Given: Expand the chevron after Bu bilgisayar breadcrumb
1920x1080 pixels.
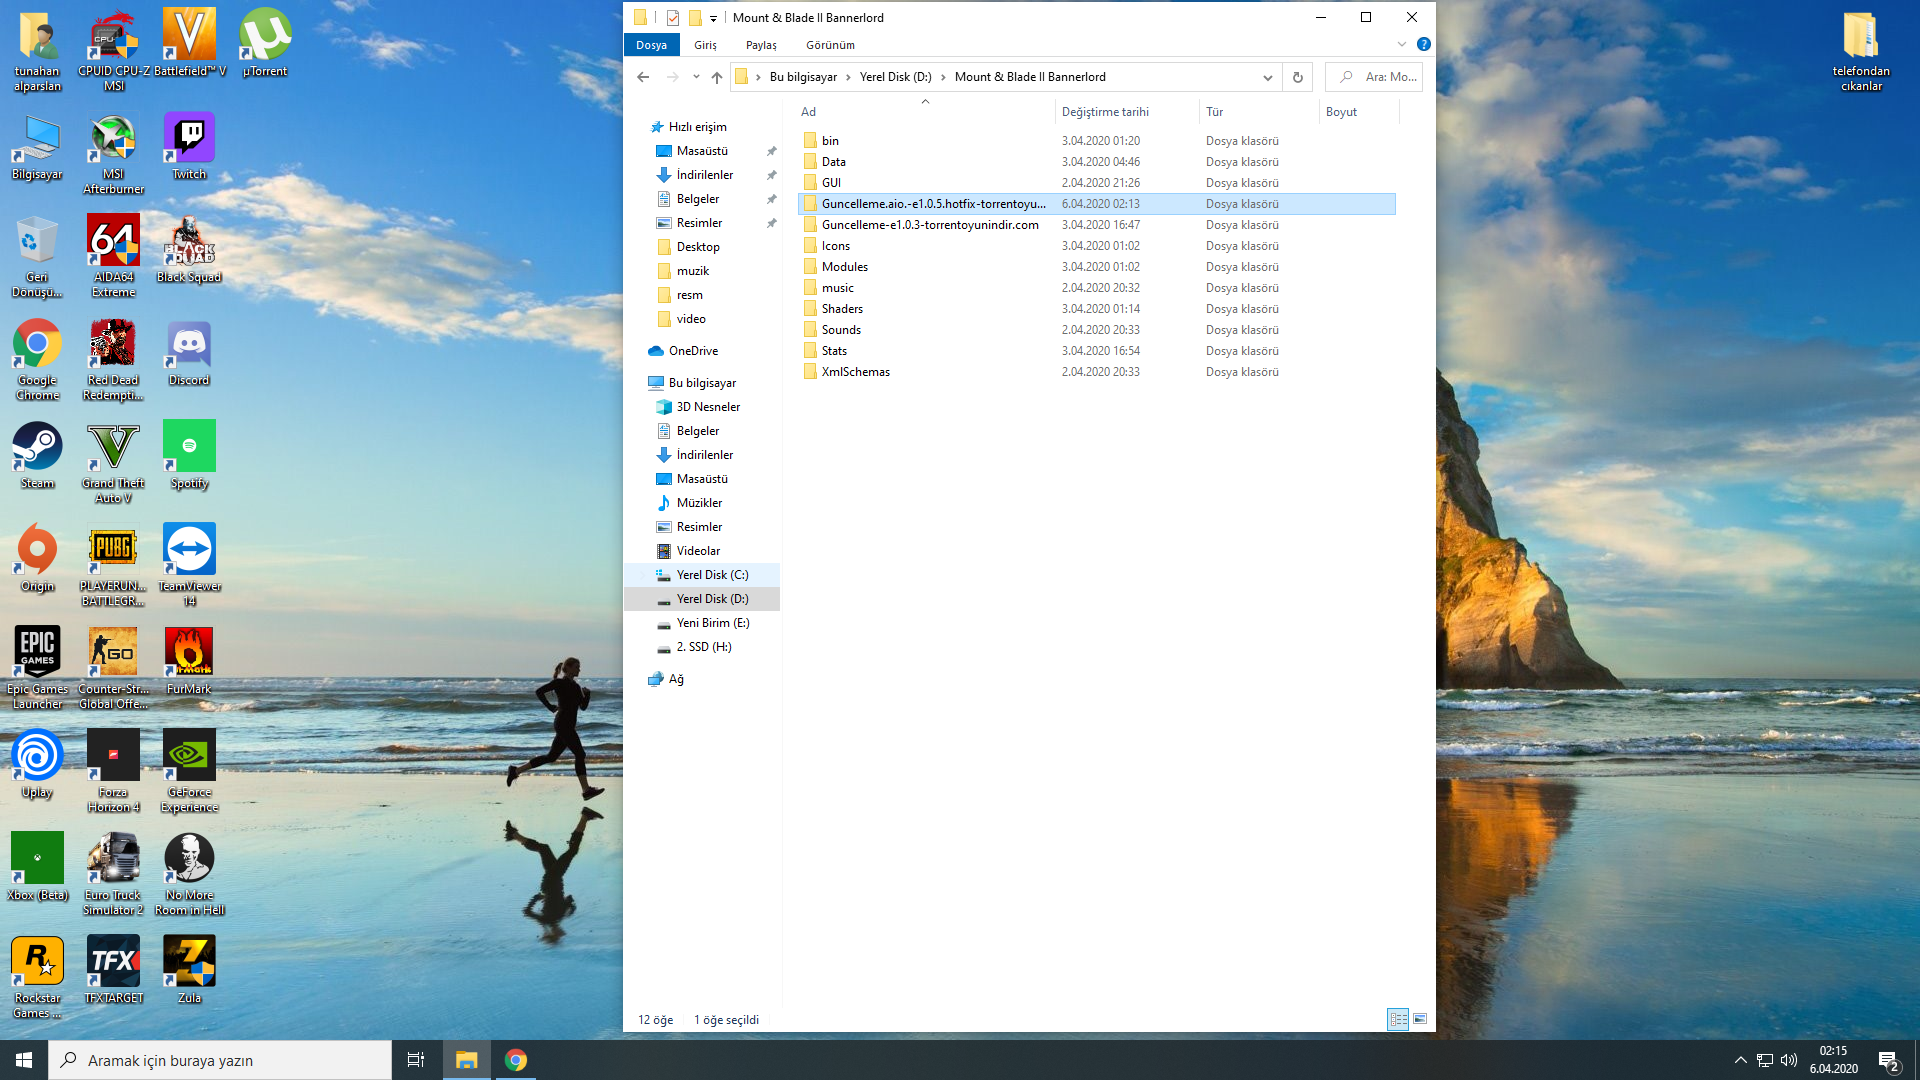Looking at the screenshot, I should point(849,77).
